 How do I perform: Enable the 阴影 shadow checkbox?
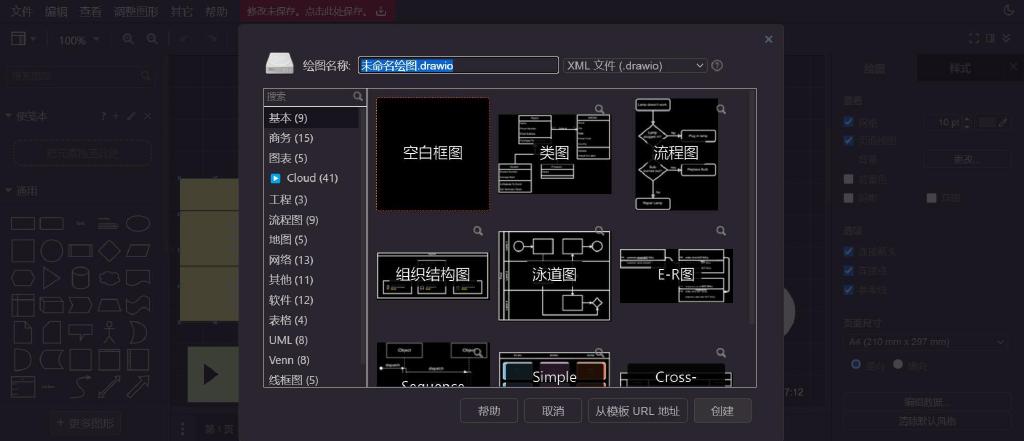848,197
